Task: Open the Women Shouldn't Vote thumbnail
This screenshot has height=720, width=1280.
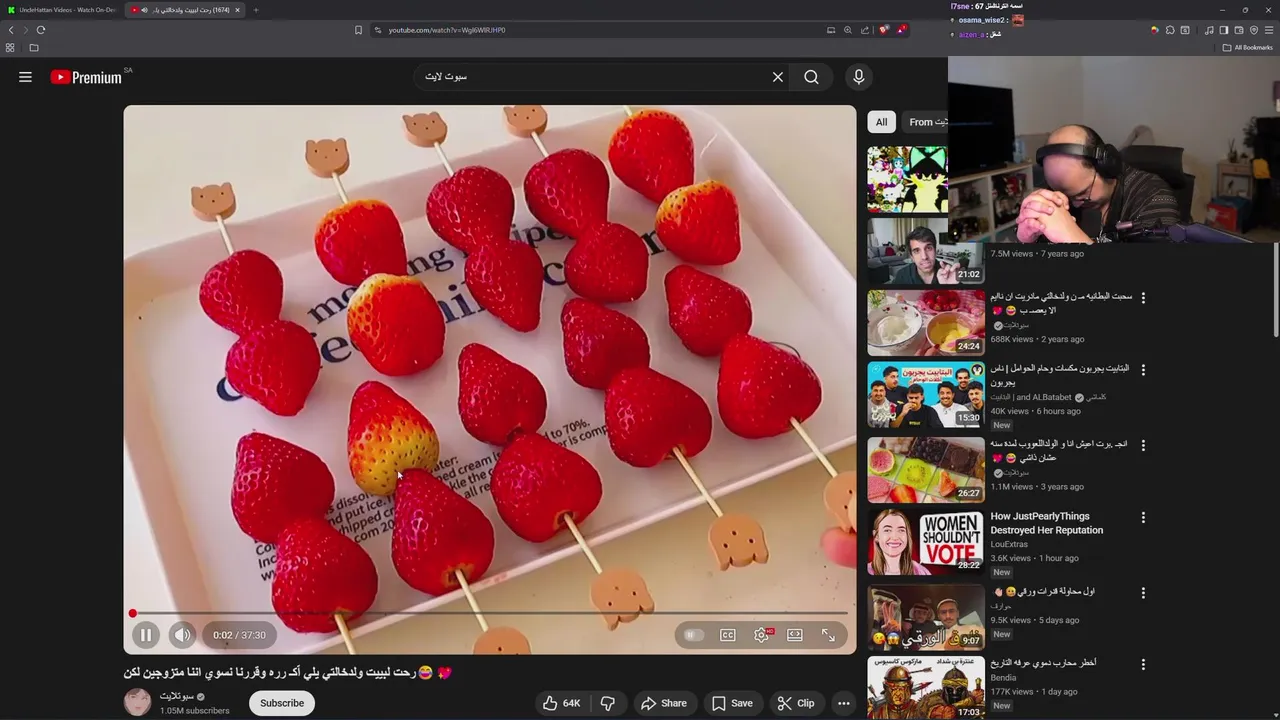Action: coord(926,542)
